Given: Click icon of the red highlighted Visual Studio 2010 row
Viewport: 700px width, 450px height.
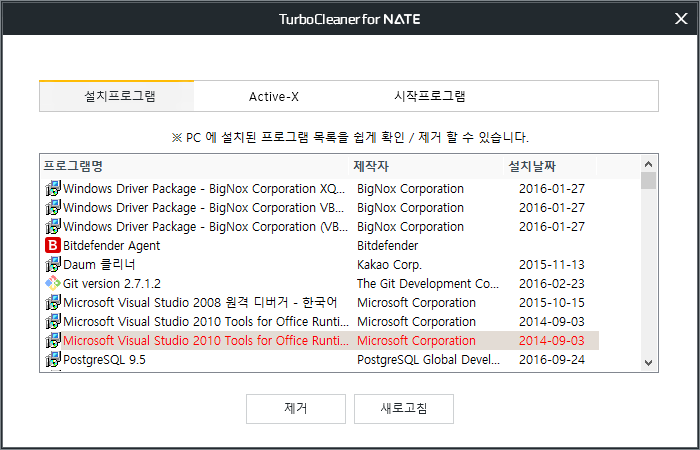Looking at the screenshot, I should point(53,340).
